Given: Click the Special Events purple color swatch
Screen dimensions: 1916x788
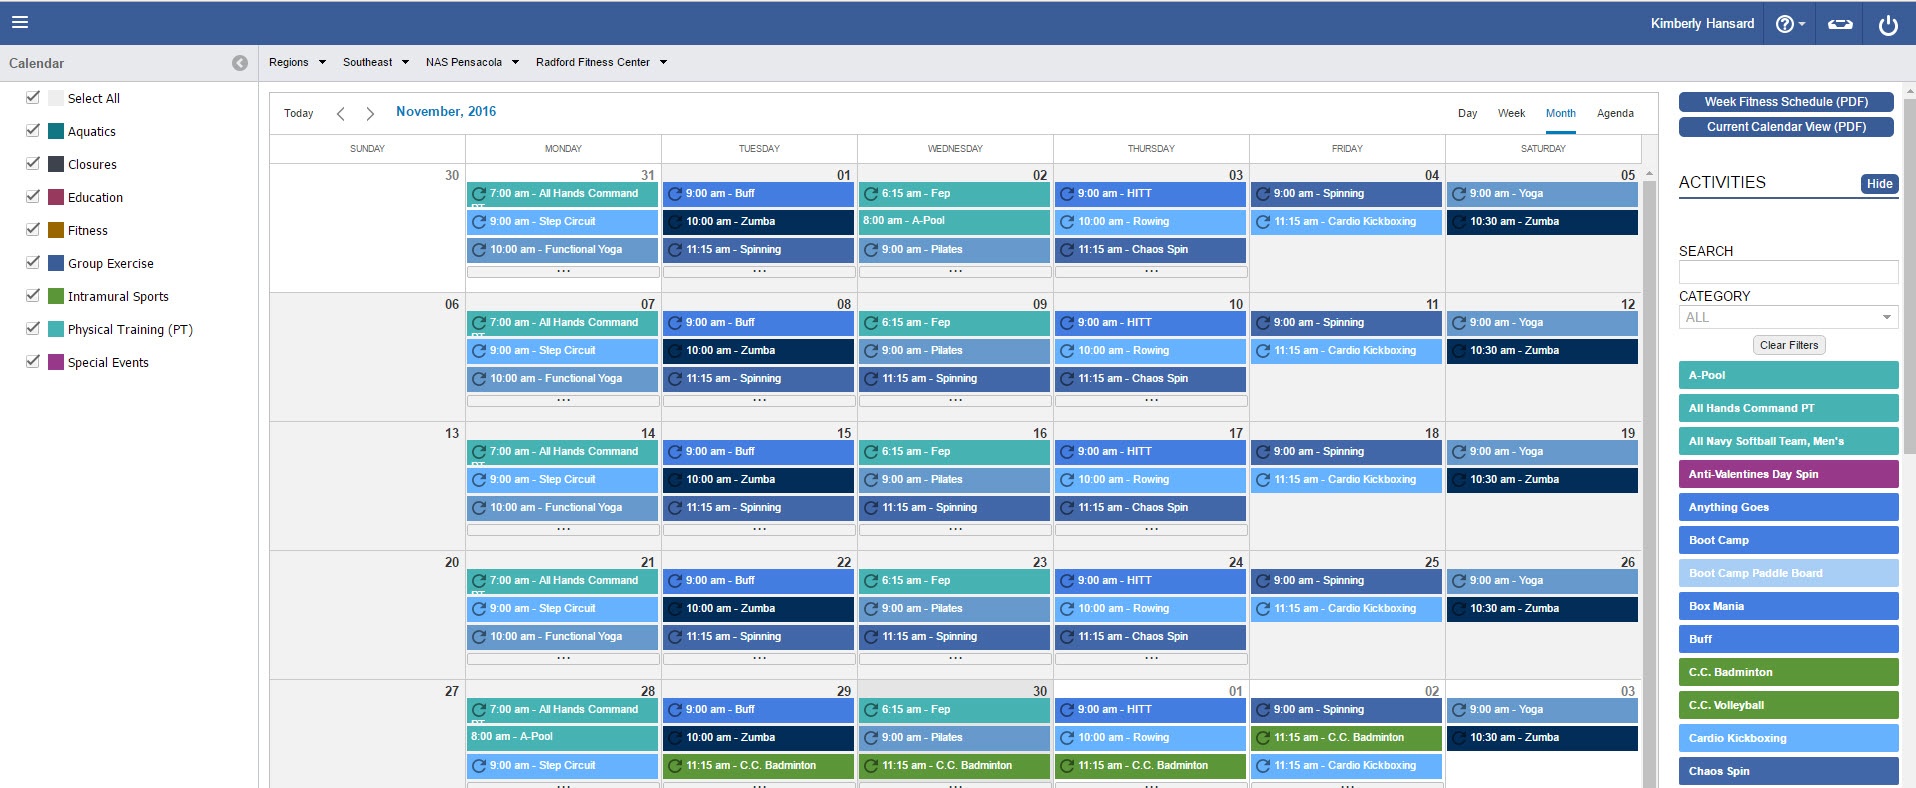Looking at the screenshot, I should click(x=56, y=362).
